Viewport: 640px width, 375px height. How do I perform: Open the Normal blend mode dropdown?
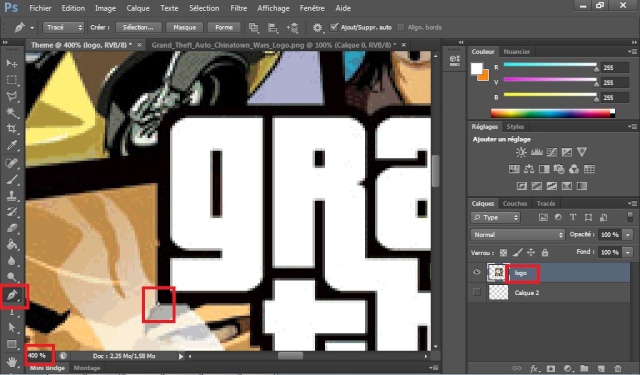(x=518, y=235)
